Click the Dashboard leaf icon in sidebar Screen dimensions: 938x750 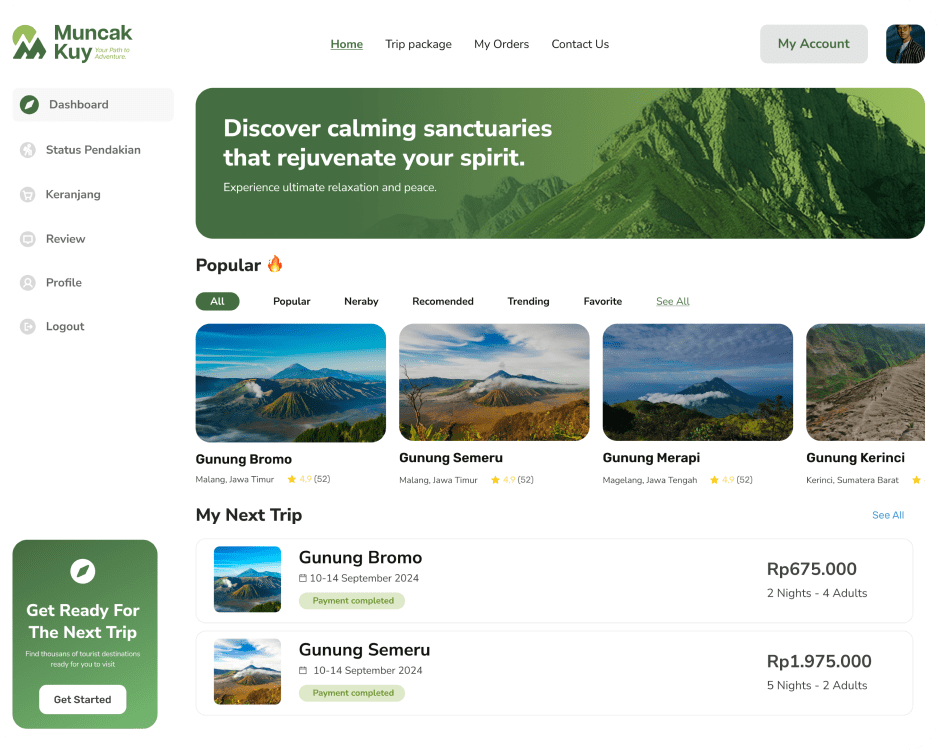pos(29,105)
